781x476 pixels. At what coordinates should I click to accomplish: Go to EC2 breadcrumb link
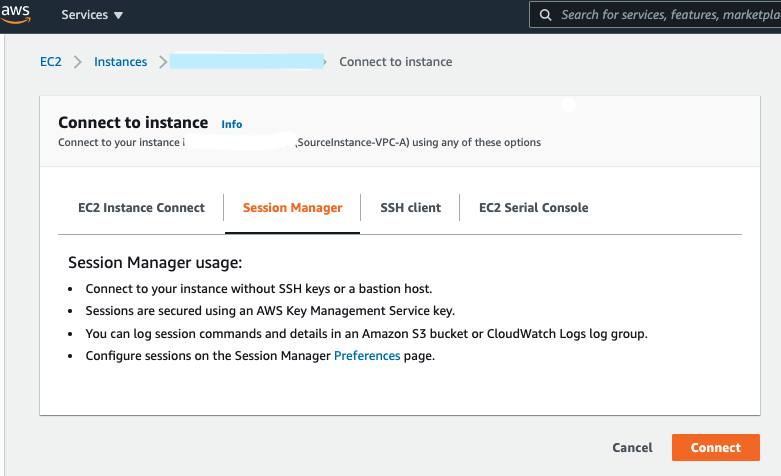50,62
